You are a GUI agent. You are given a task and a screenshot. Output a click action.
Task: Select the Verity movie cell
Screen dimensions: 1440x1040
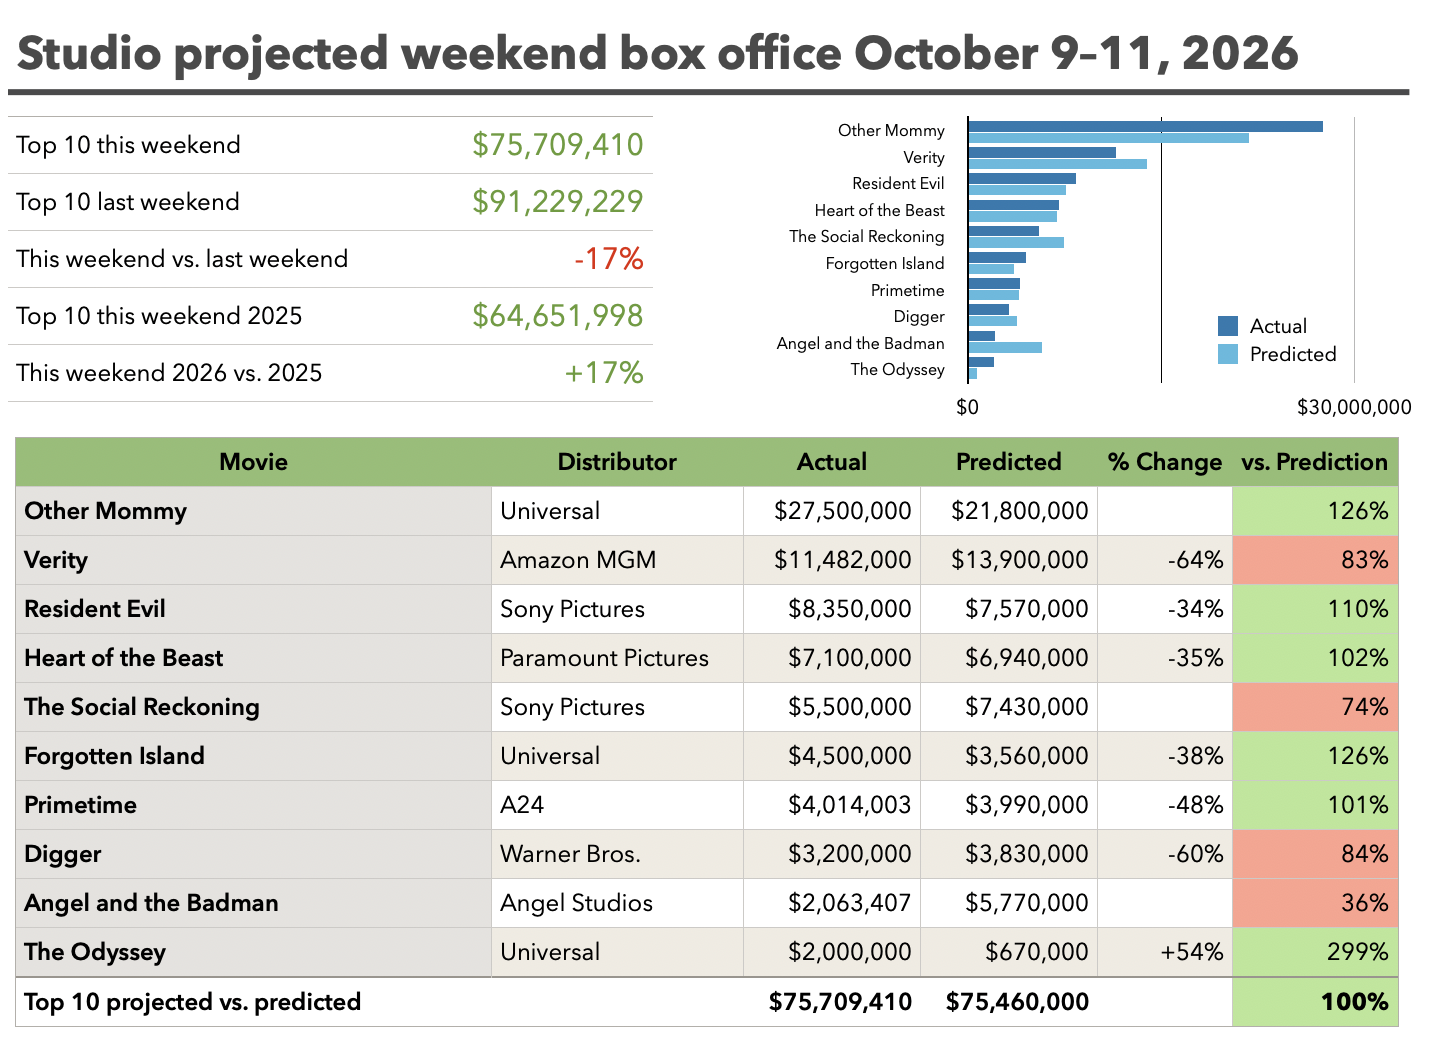coord(253,560)
